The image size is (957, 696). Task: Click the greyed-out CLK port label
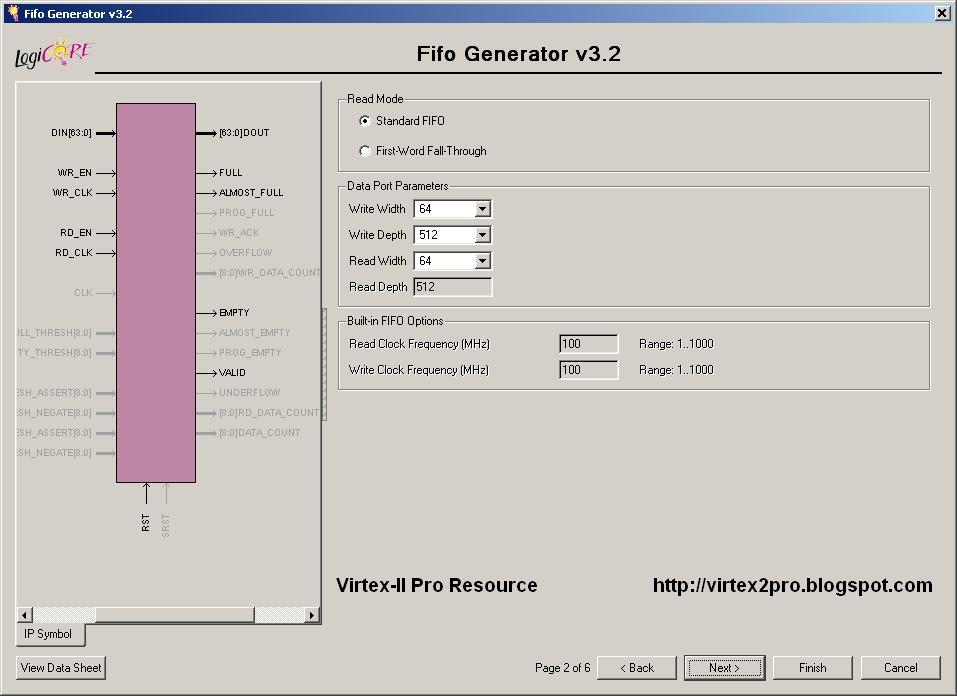pos(83,293)
